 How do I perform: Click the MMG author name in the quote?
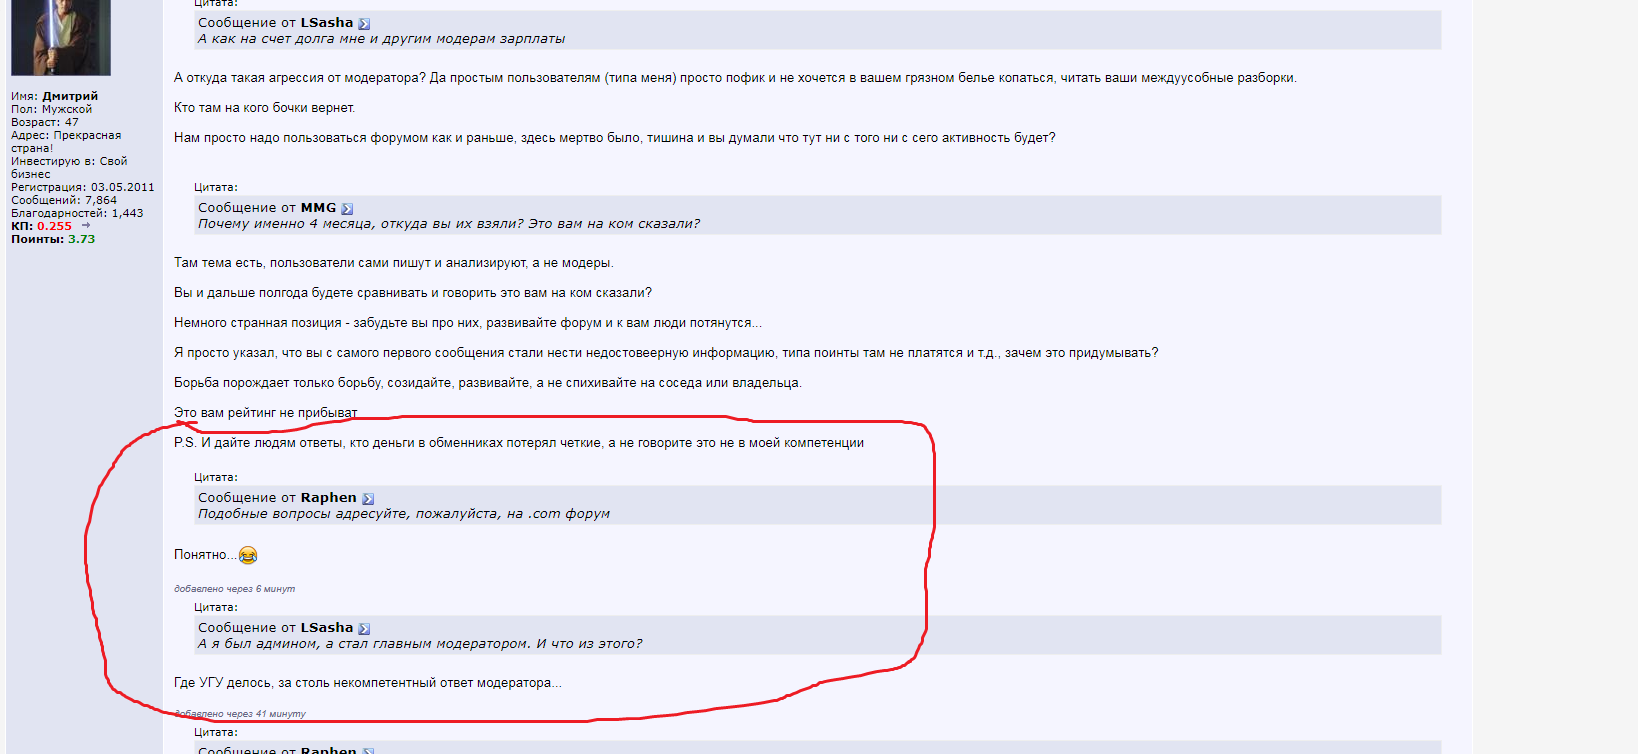[x=319, y=208]
